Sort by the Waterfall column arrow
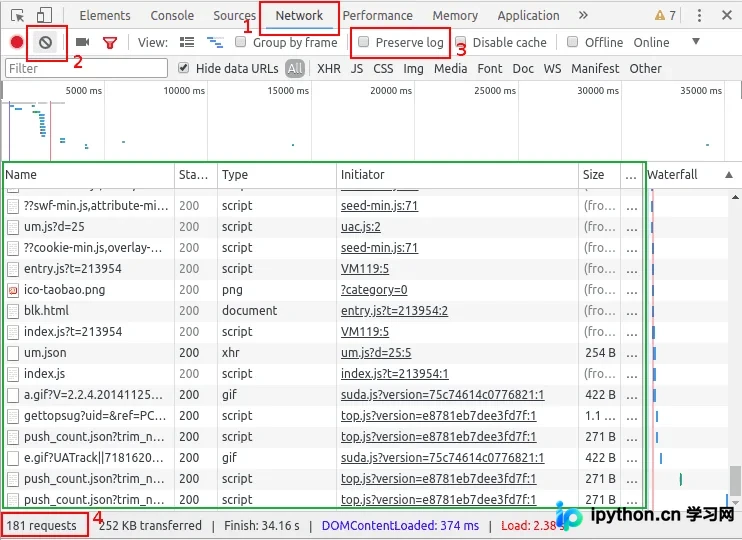This screenshot has height=540, width=742. click(729, 175)
